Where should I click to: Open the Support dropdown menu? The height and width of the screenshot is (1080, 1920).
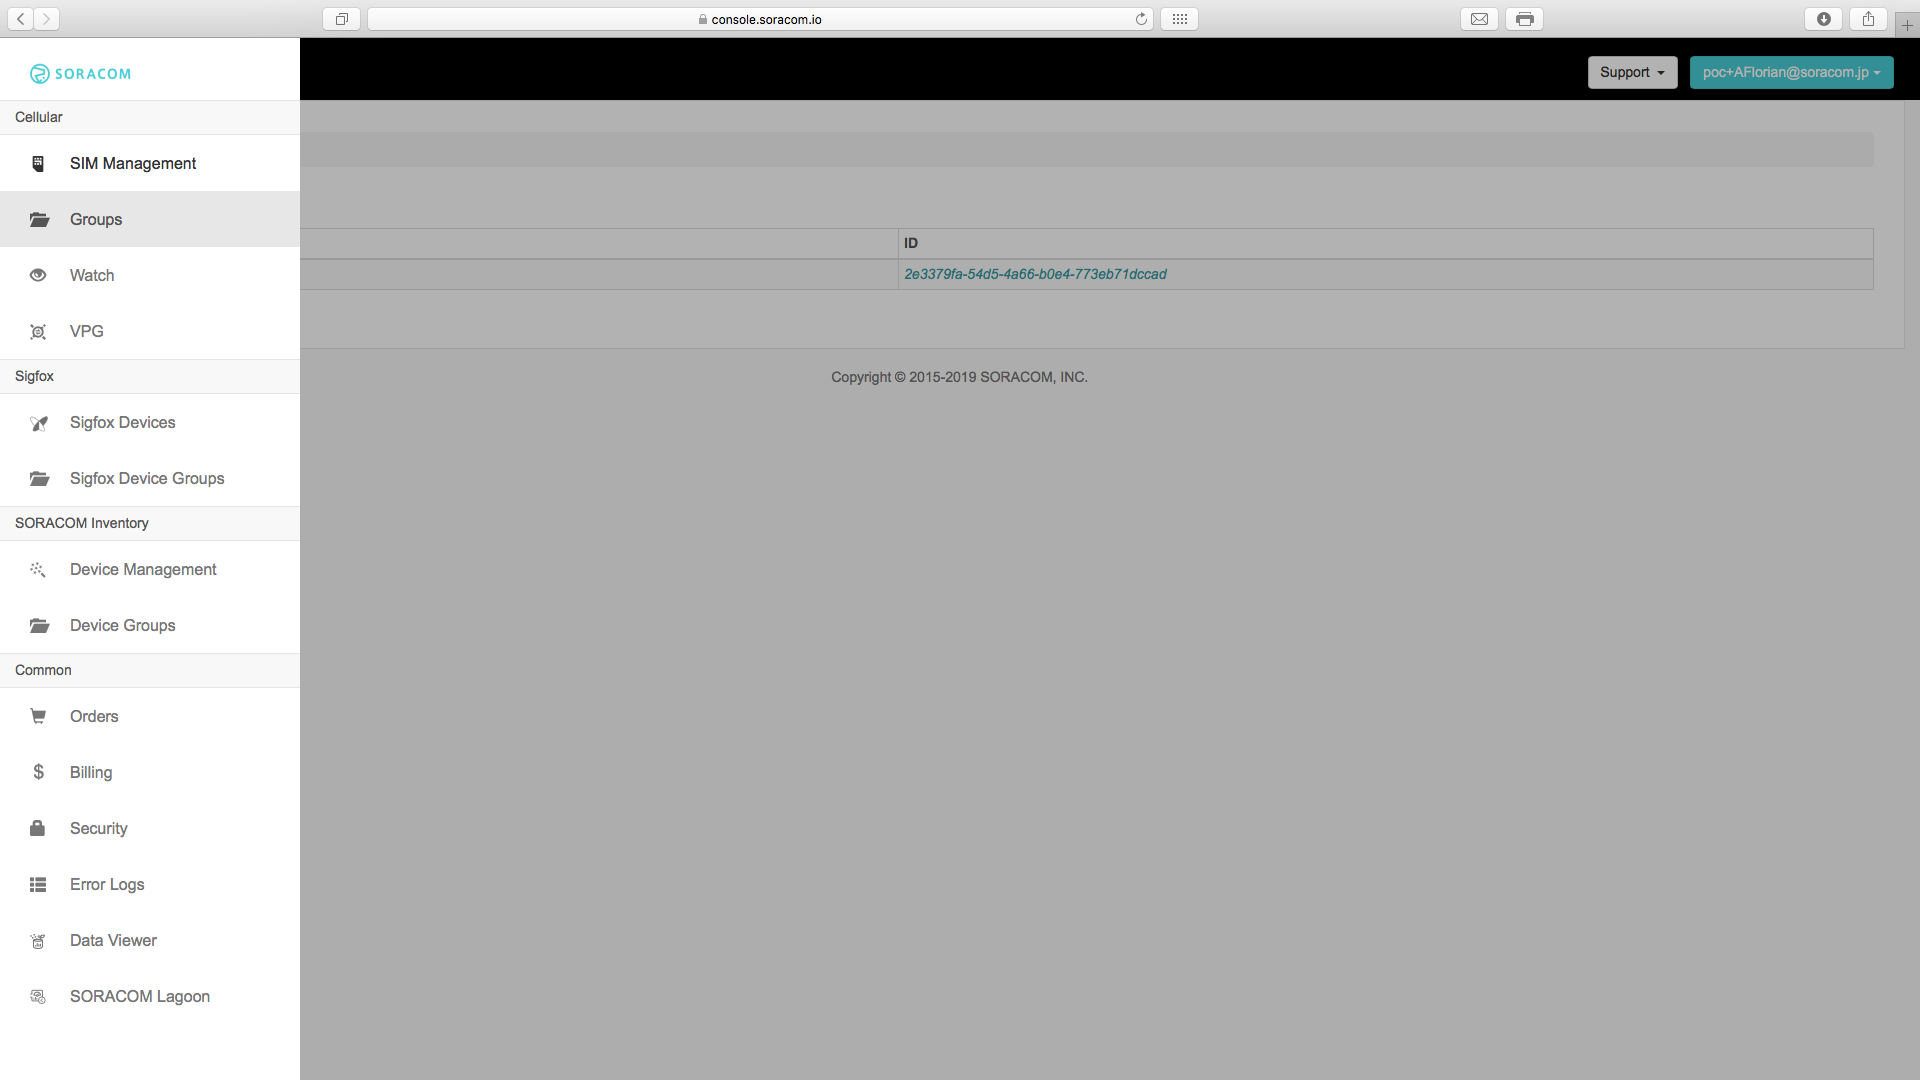[1632, 72]
